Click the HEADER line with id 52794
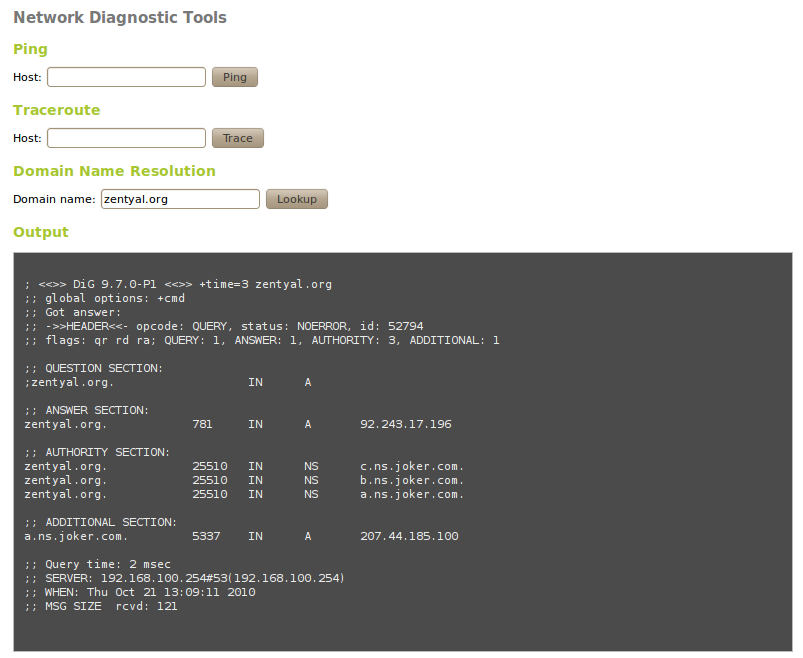Image resolution: width=803 pixels, height=658 pixels. pyautogui.click(x=224, y=326)
